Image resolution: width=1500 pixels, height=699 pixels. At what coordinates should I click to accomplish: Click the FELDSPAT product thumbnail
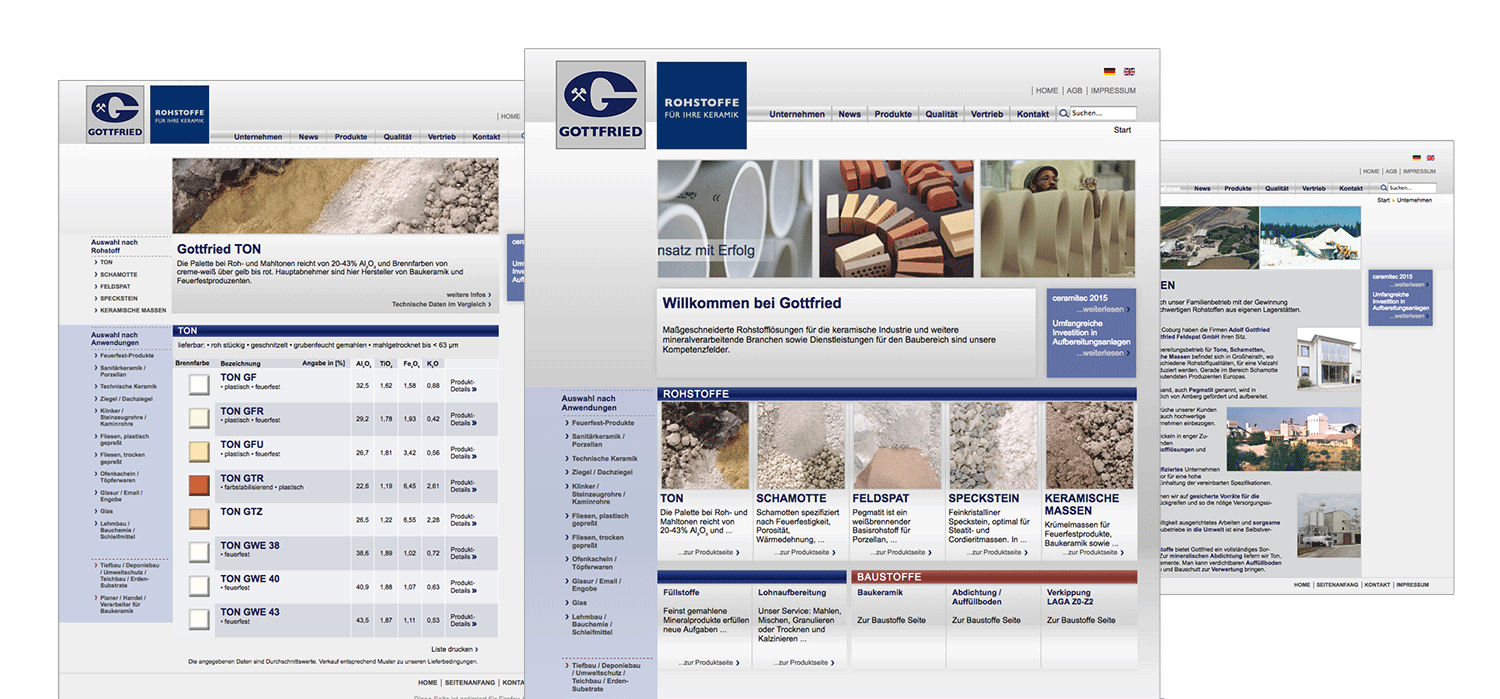(896, 446)
